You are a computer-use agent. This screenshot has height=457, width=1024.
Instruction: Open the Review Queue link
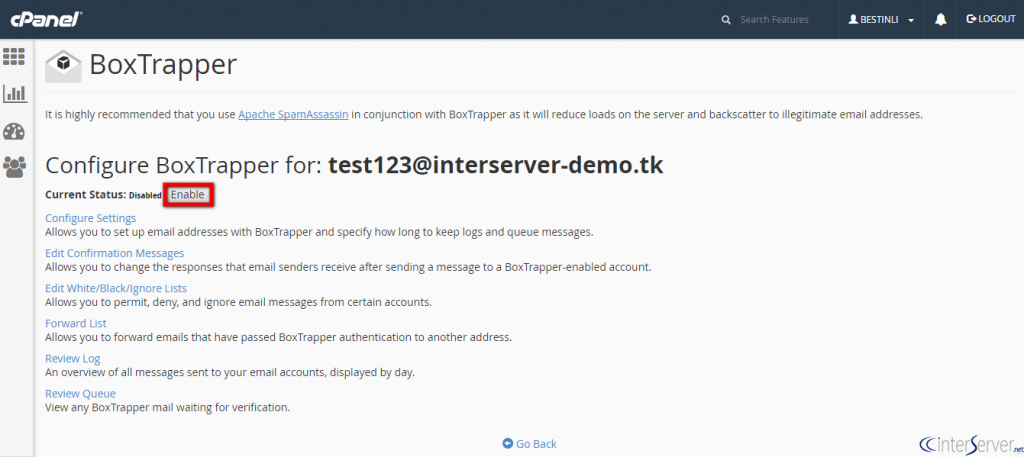coord(80,393)
